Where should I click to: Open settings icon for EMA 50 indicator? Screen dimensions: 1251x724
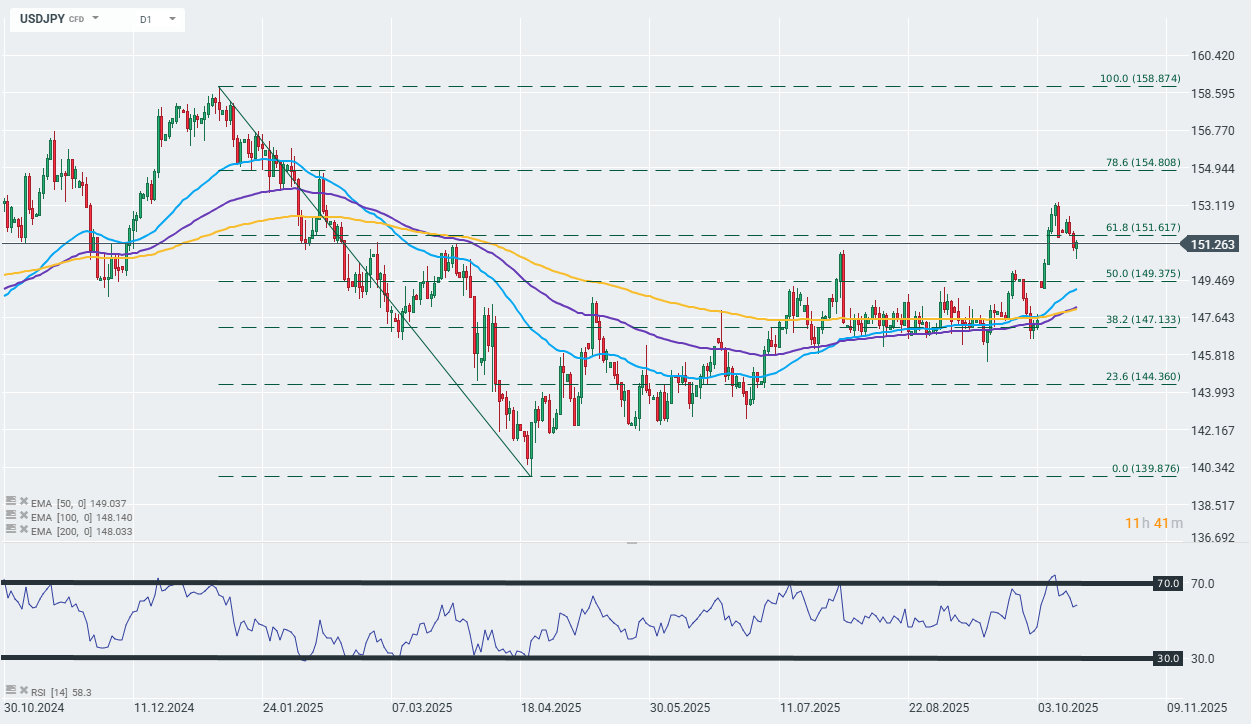pos(10,501)
